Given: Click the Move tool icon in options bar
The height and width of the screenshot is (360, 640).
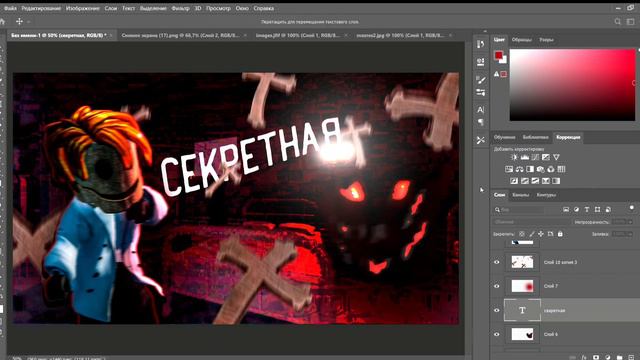Looking at the screenshot, I should point(19,21).
